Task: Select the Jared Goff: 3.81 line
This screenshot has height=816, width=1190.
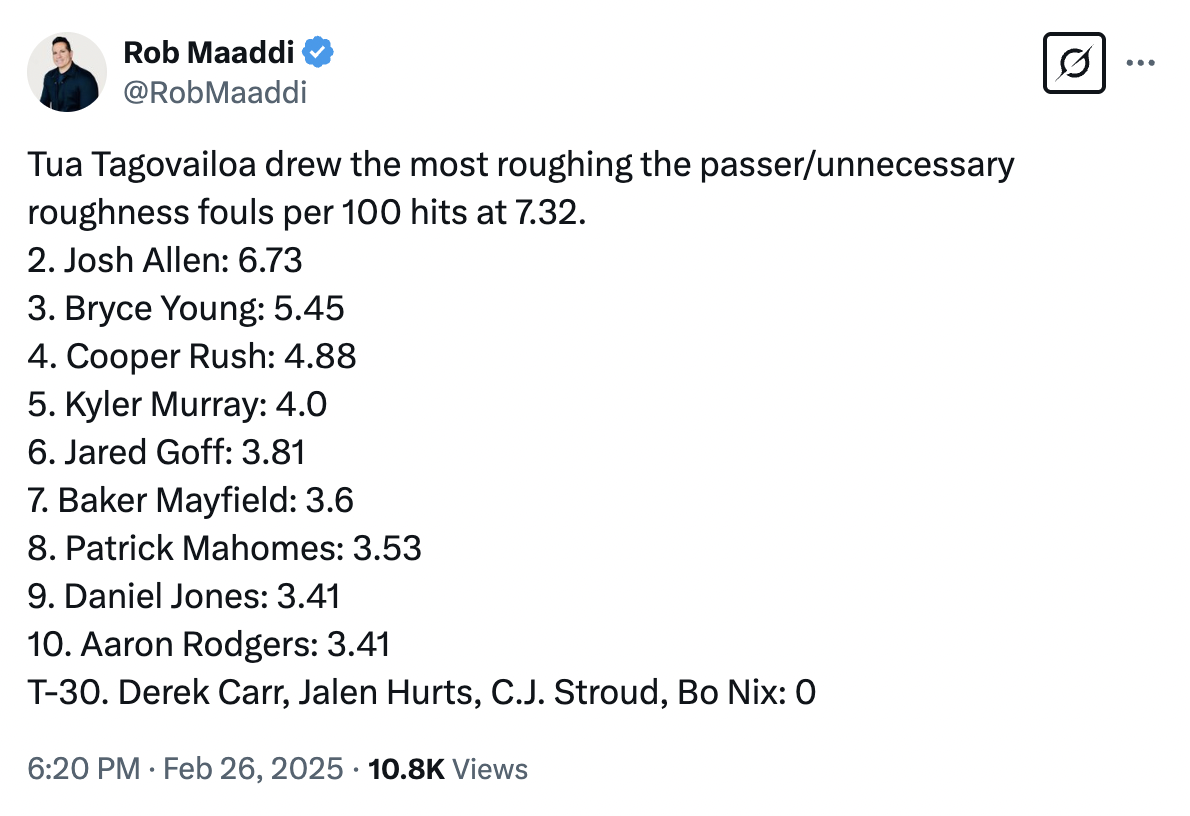Action: pyautogui.click(x=166, y=452)
